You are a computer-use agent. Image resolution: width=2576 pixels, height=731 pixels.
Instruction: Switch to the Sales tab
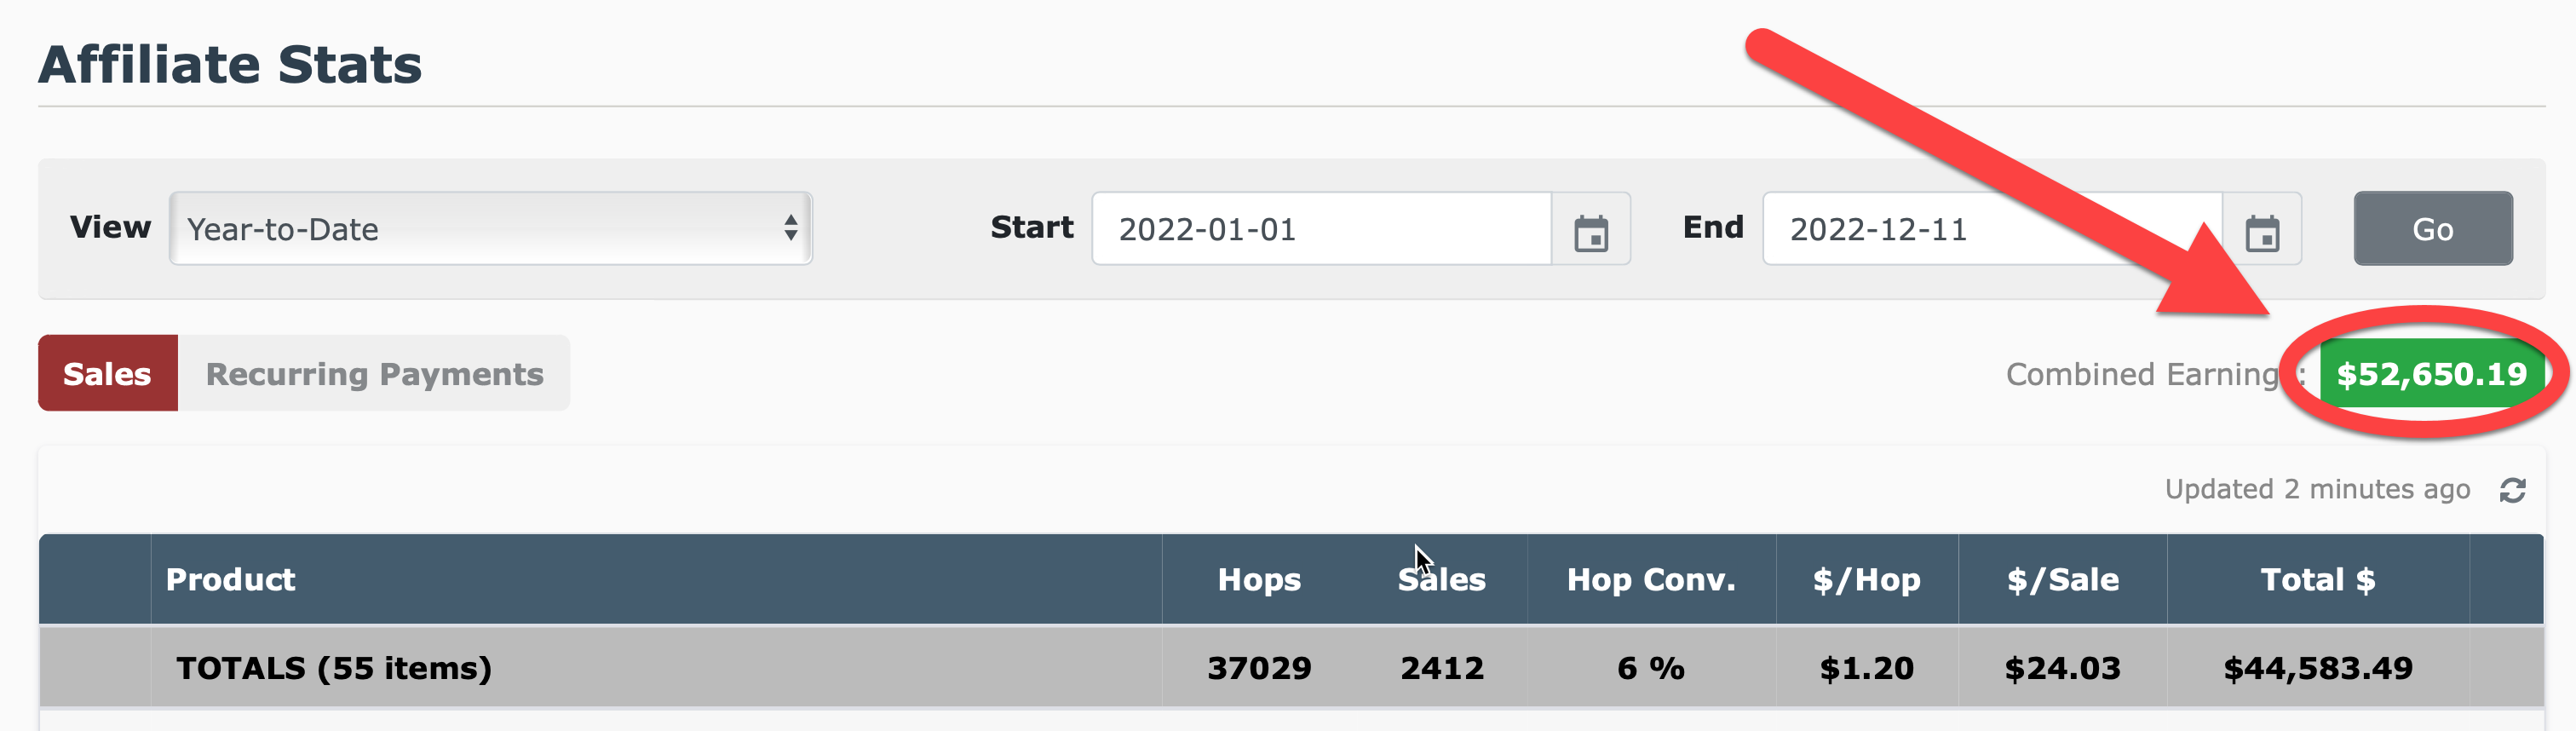(108, 373)
